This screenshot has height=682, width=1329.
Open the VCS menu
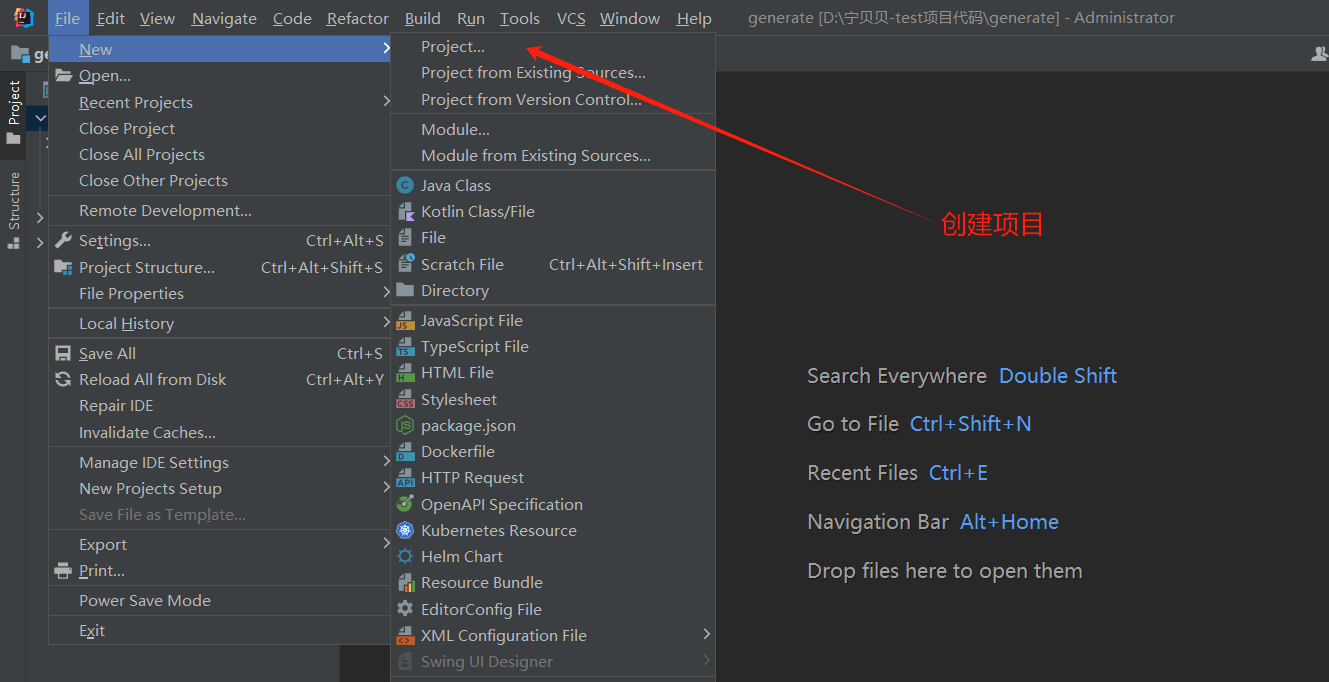[571, 18]
